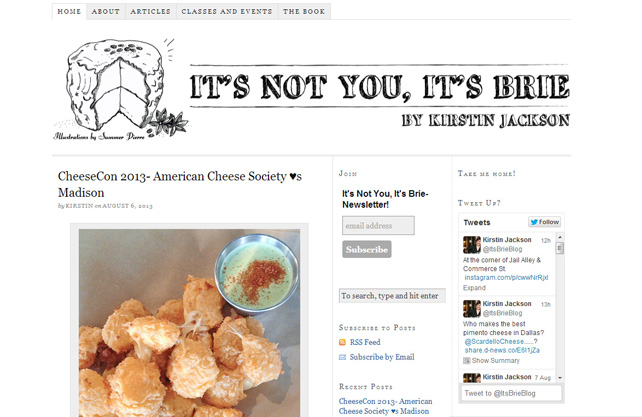This screenshot has width=642, height=417.
Task: Open the About menu tab
Action: coord(106,11)
